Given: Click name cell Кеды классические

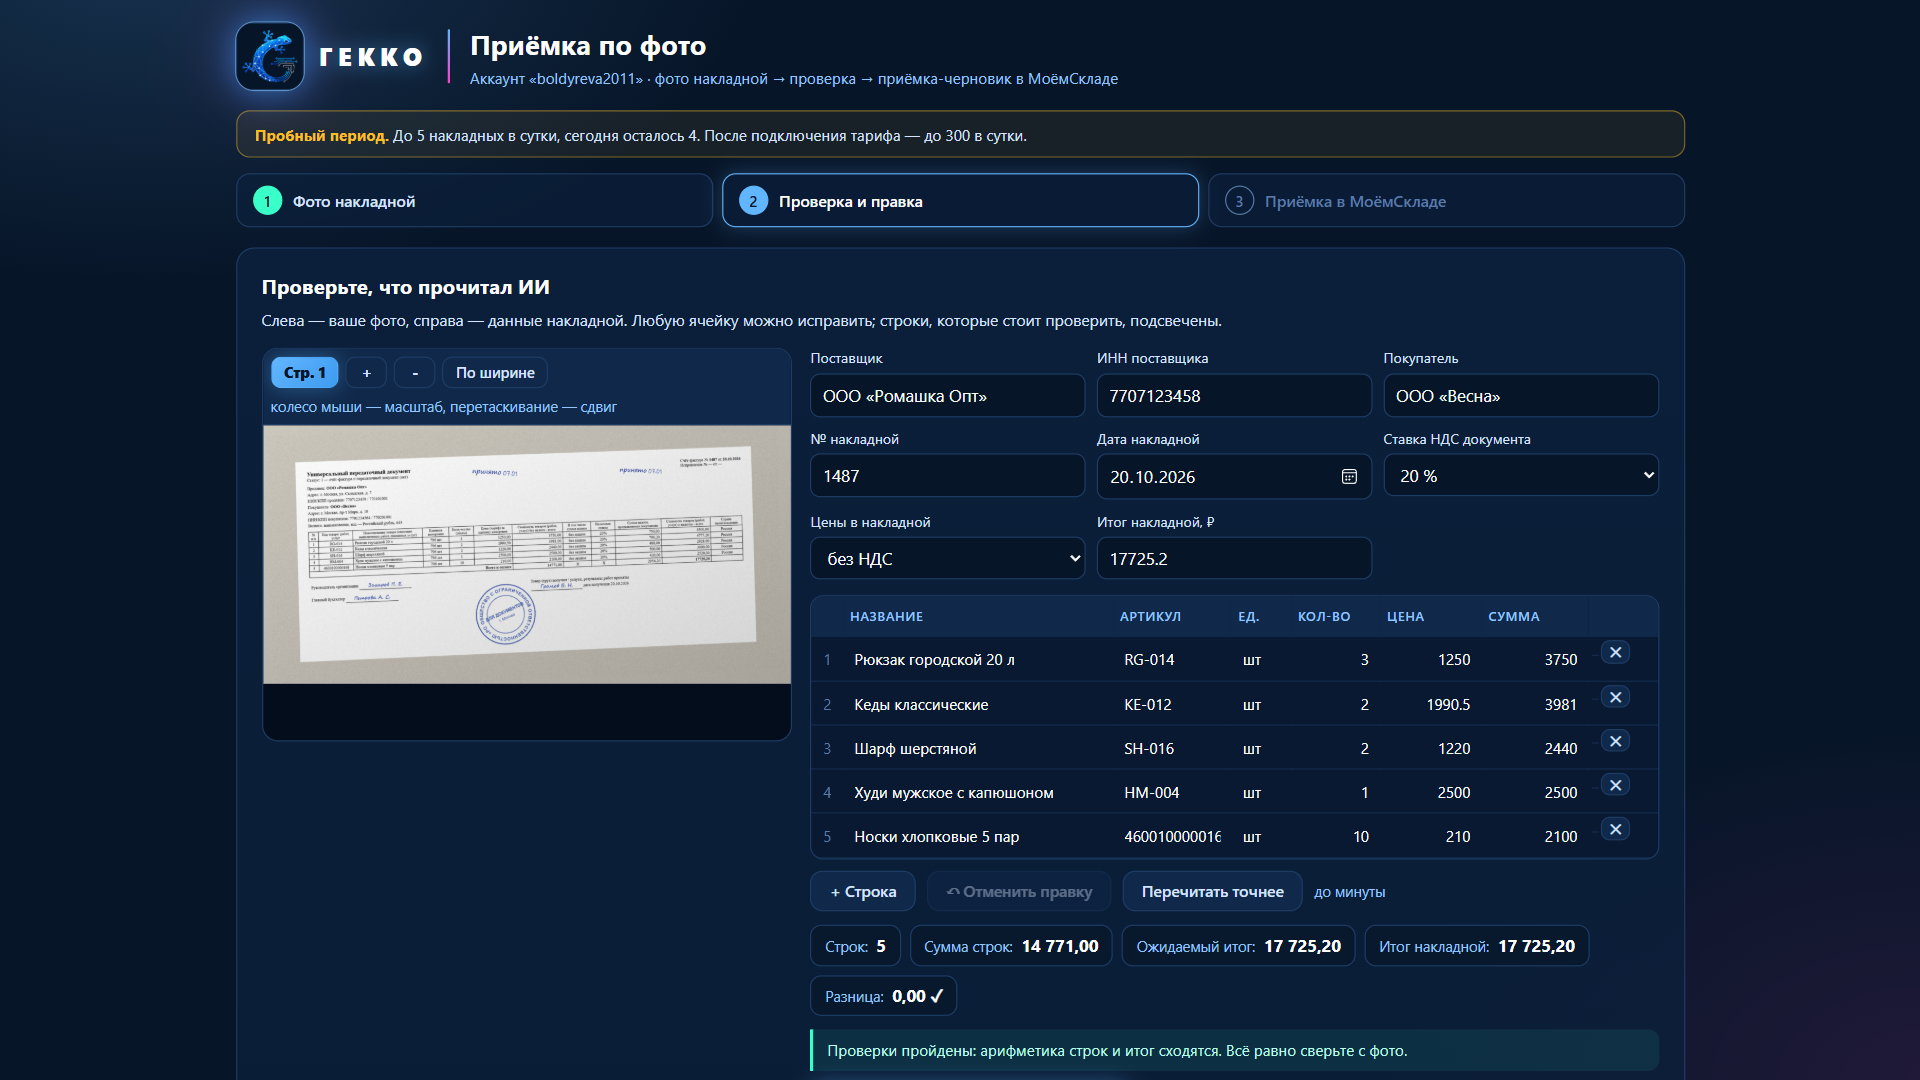Looking at the screenshot, I should (921, 705).
